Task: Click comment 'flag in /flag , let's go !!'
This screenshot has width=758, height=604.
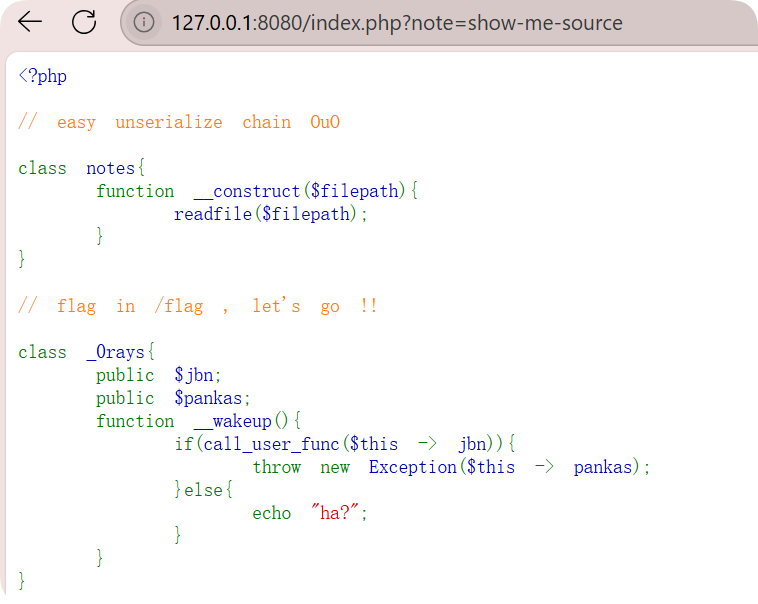Action: (197, 306)
